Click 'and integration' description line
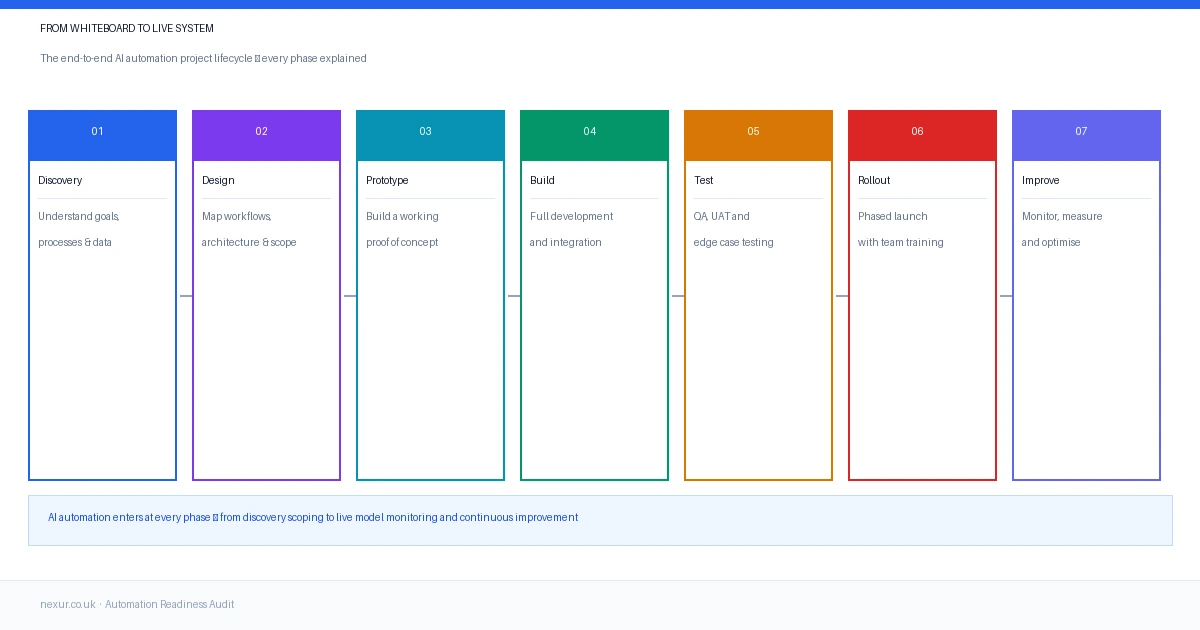The height and width of the screenshot is (630, 1200). 566,243
